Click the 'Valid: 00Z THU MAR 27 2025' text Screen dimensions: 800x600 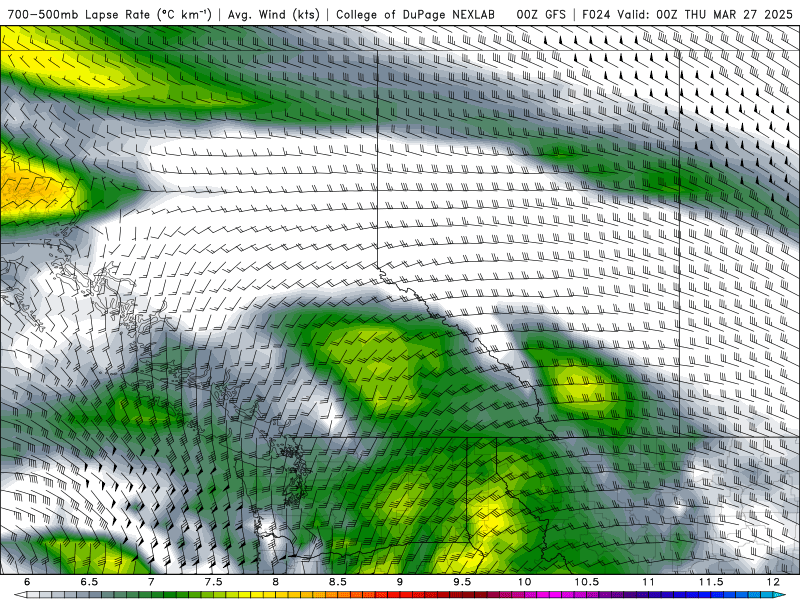[x=705, y=14]
